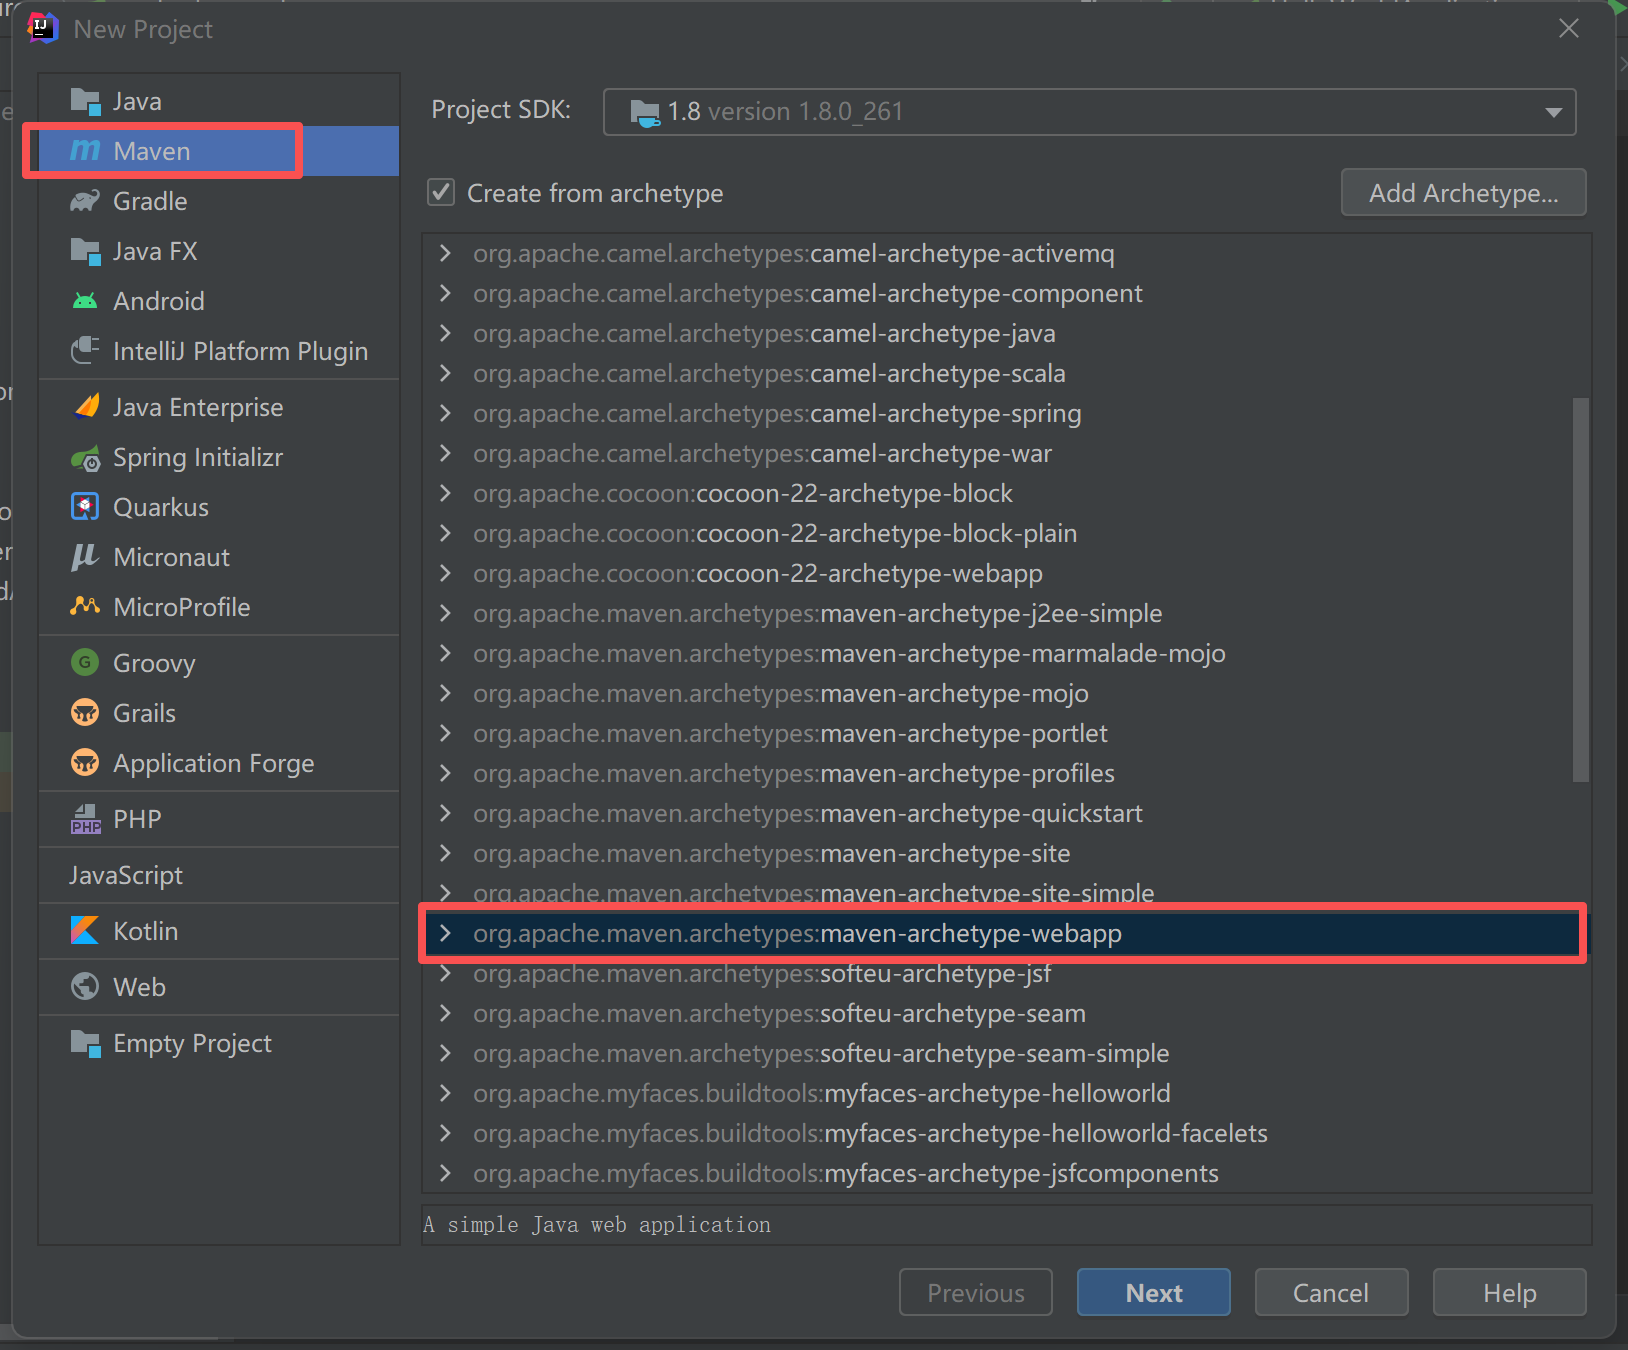Select myfaces-archetype-jsfcomponents row
This screenshot has width=1628, height=1350.
click(x=1006, y=1173)
